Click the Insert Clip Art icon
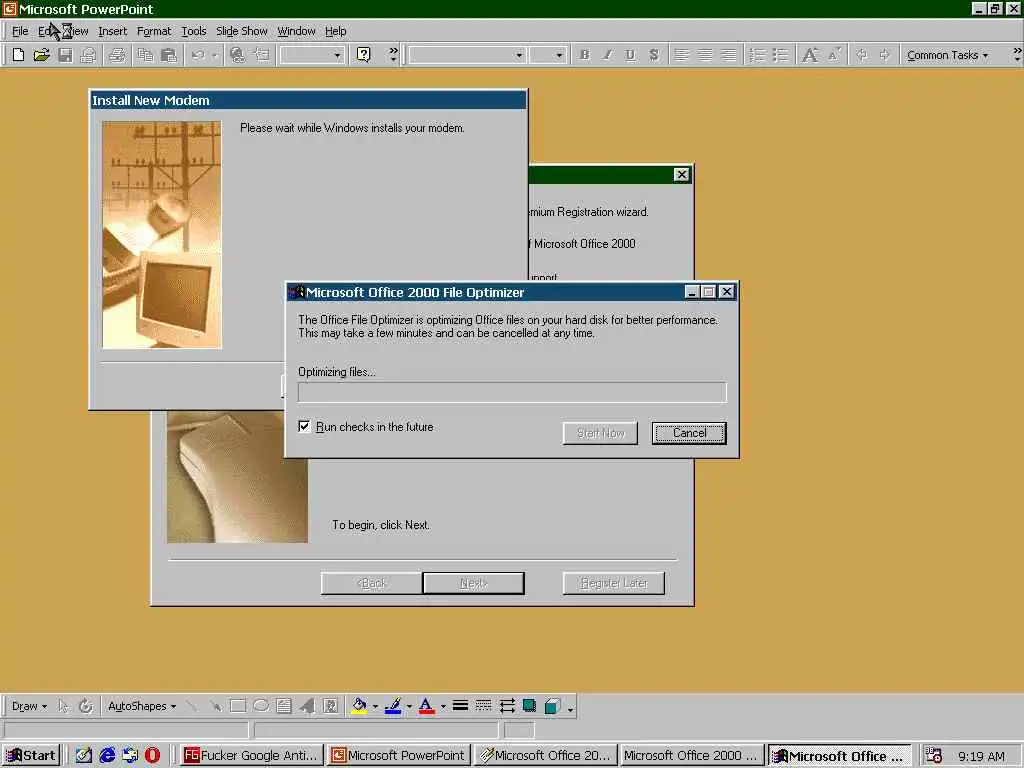 tap(330, 705)
